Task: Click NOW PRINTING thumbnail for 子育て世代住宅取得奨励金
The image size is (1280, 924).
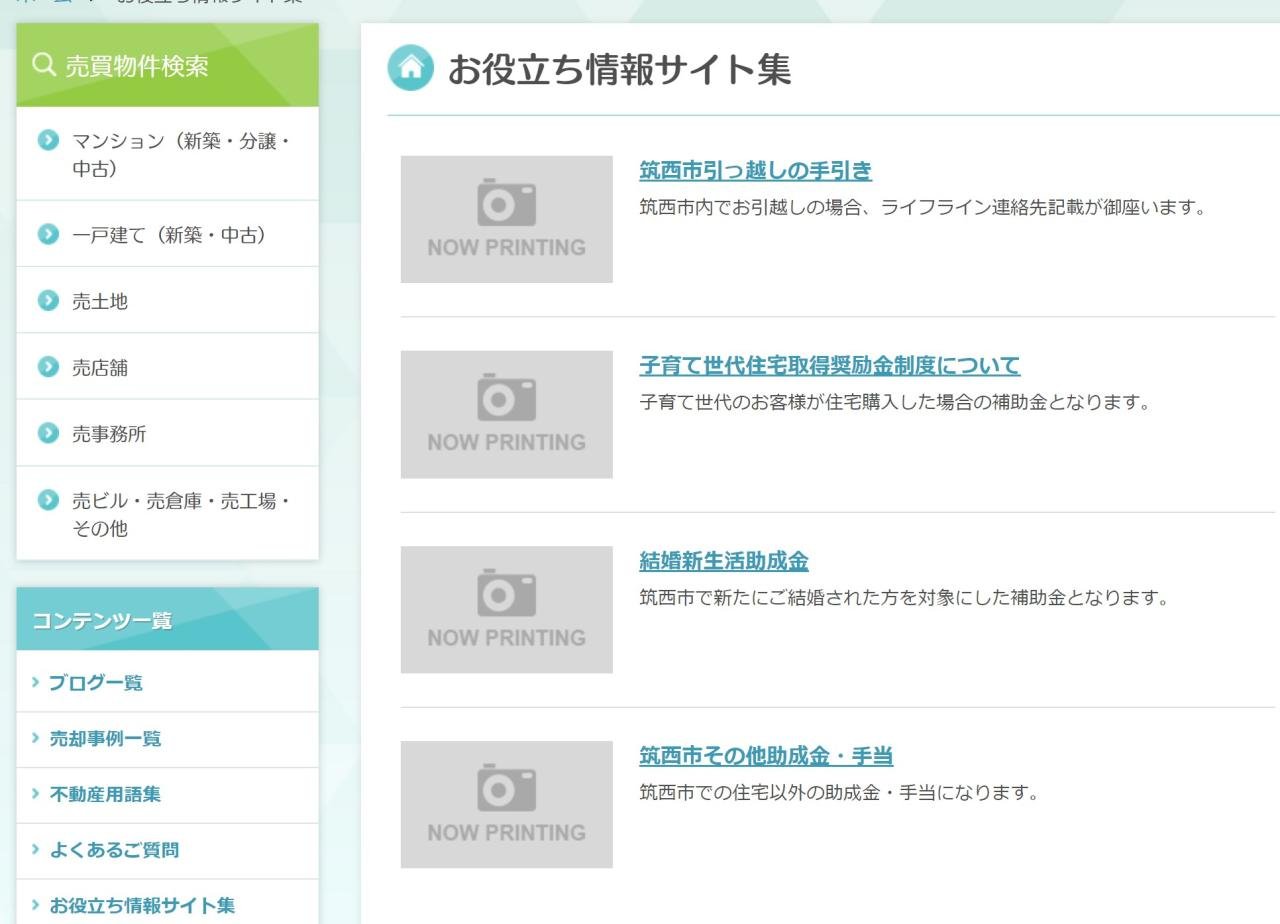Action: point(507,414)
